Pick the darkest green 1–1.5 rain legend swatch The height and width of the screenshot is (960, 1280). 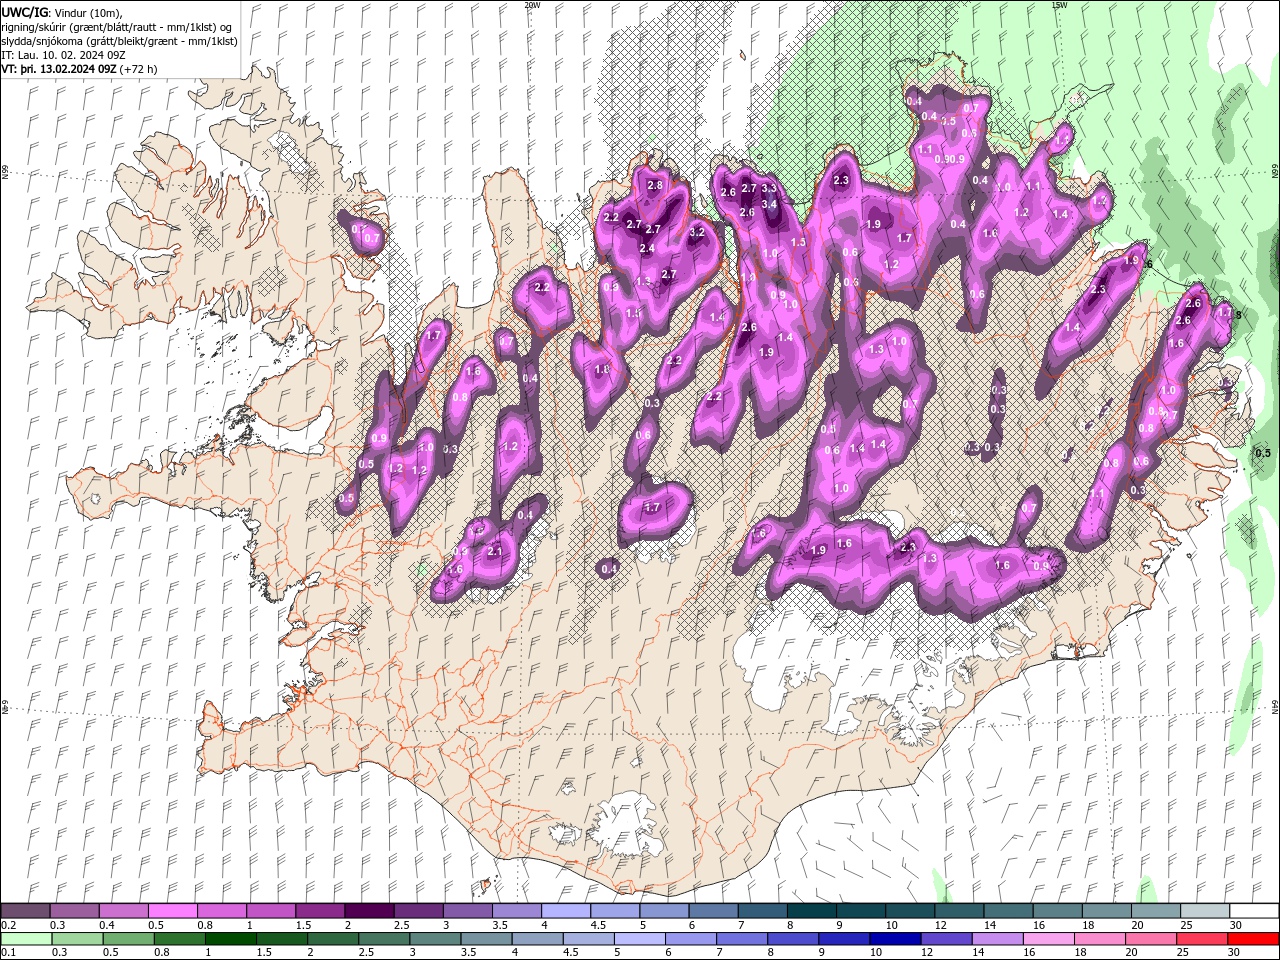pos(230,939)
